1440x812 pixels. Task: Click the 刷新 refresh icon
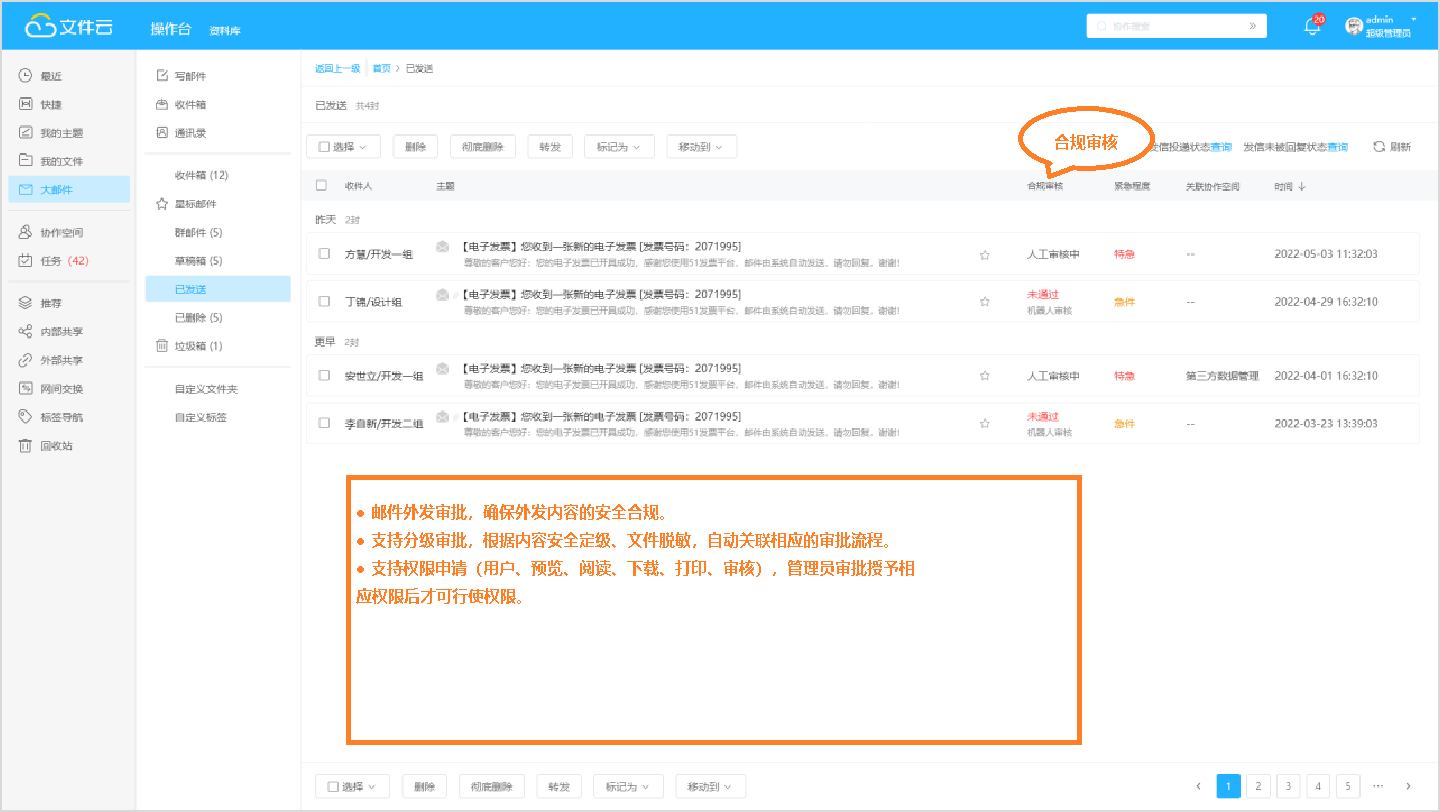point(1380,145)
